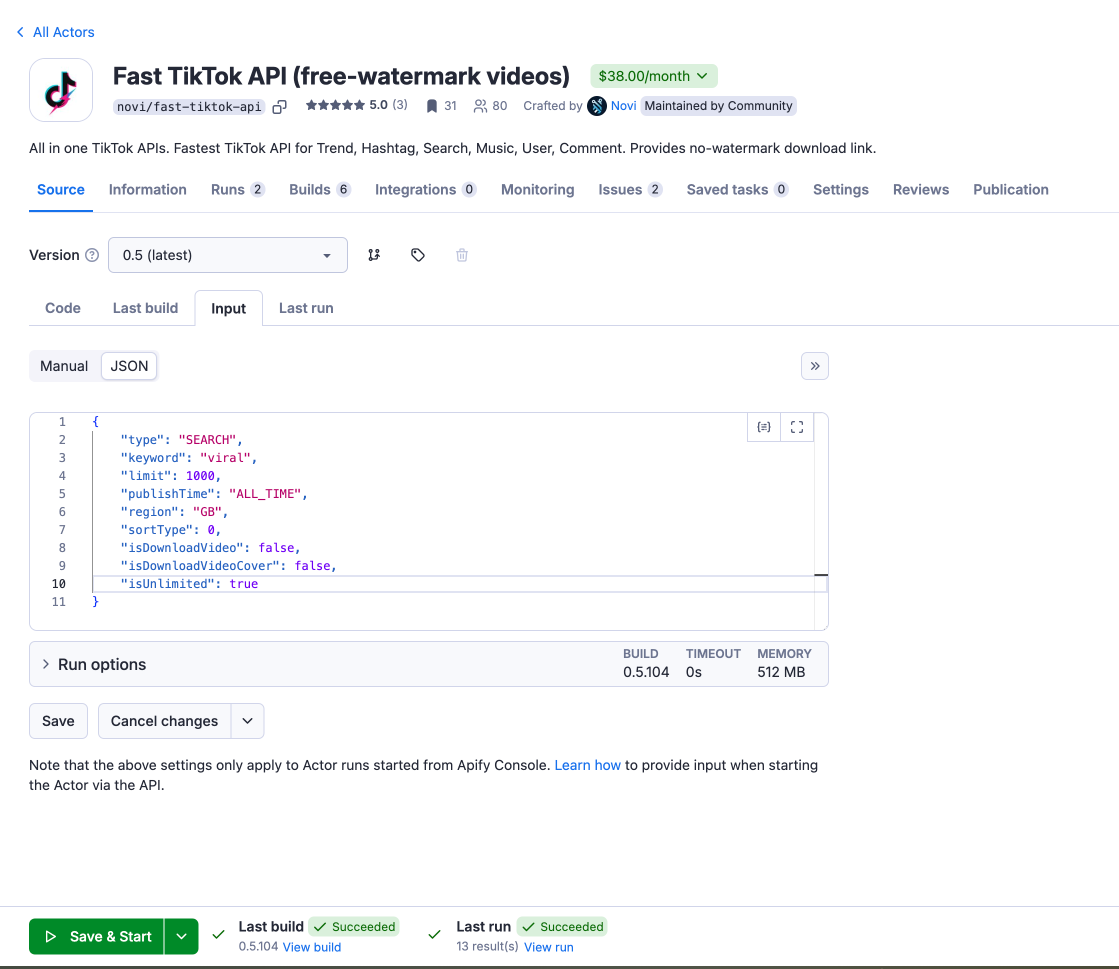The height and width of the screenshot is (969, 1119).
Task: Open the Cancel changes dropdown arrow
Action: [x=248, y=721]
